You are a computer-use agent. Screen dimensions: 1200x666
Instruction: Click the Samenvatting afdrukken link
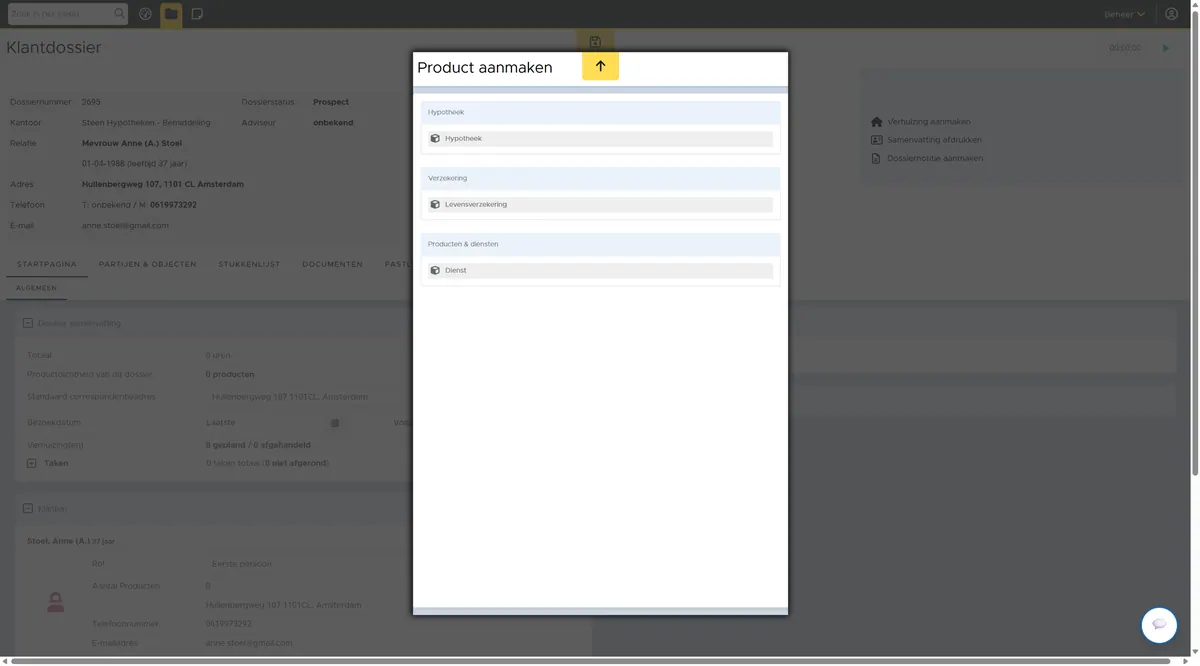[935, 140]
